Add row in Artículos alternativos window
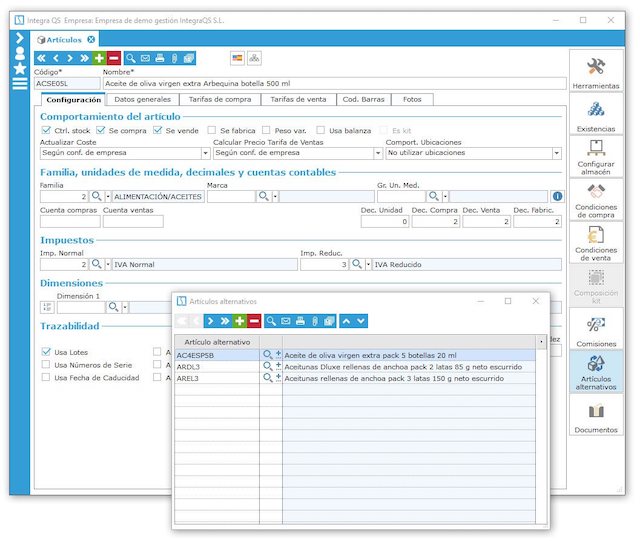 tap(240, 321)
